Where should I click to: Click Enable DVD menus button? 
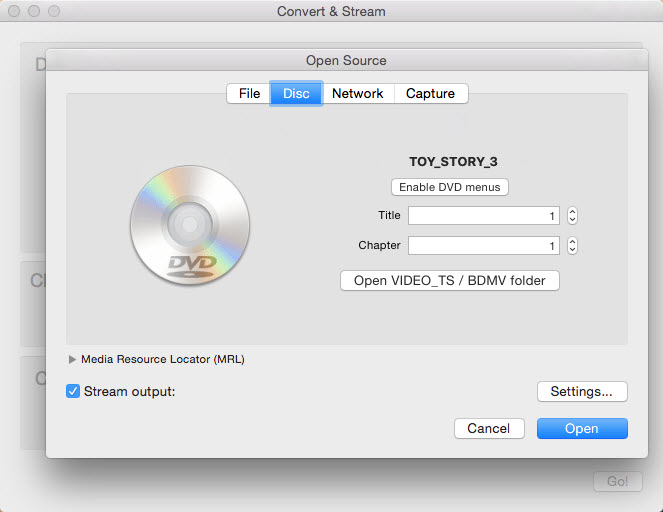449,187
